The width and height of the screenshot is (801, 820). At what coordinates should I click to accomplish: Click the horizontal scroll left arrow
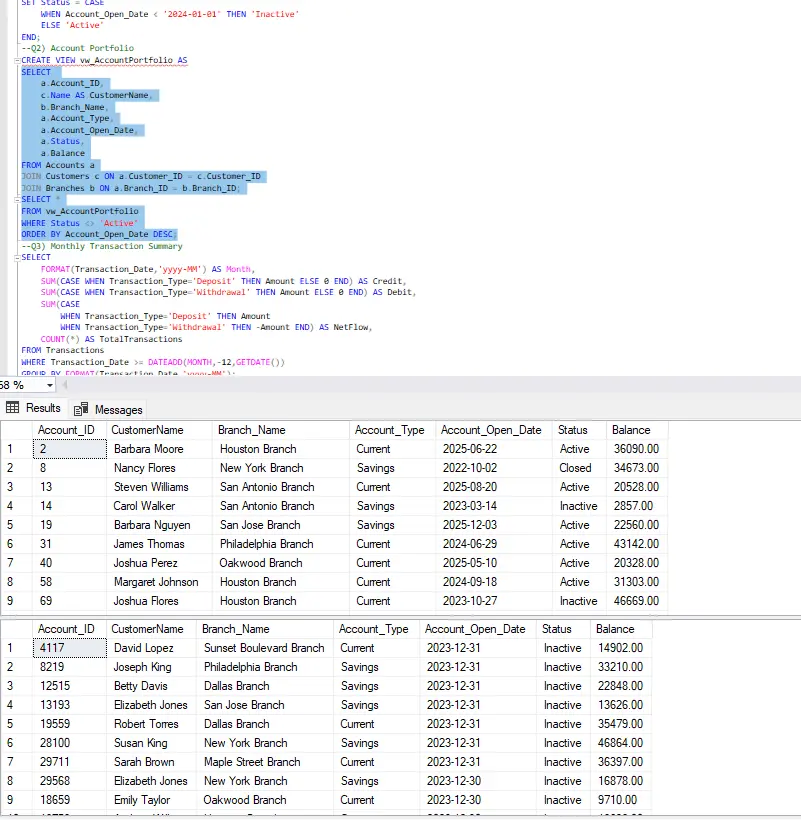(65, 385)
